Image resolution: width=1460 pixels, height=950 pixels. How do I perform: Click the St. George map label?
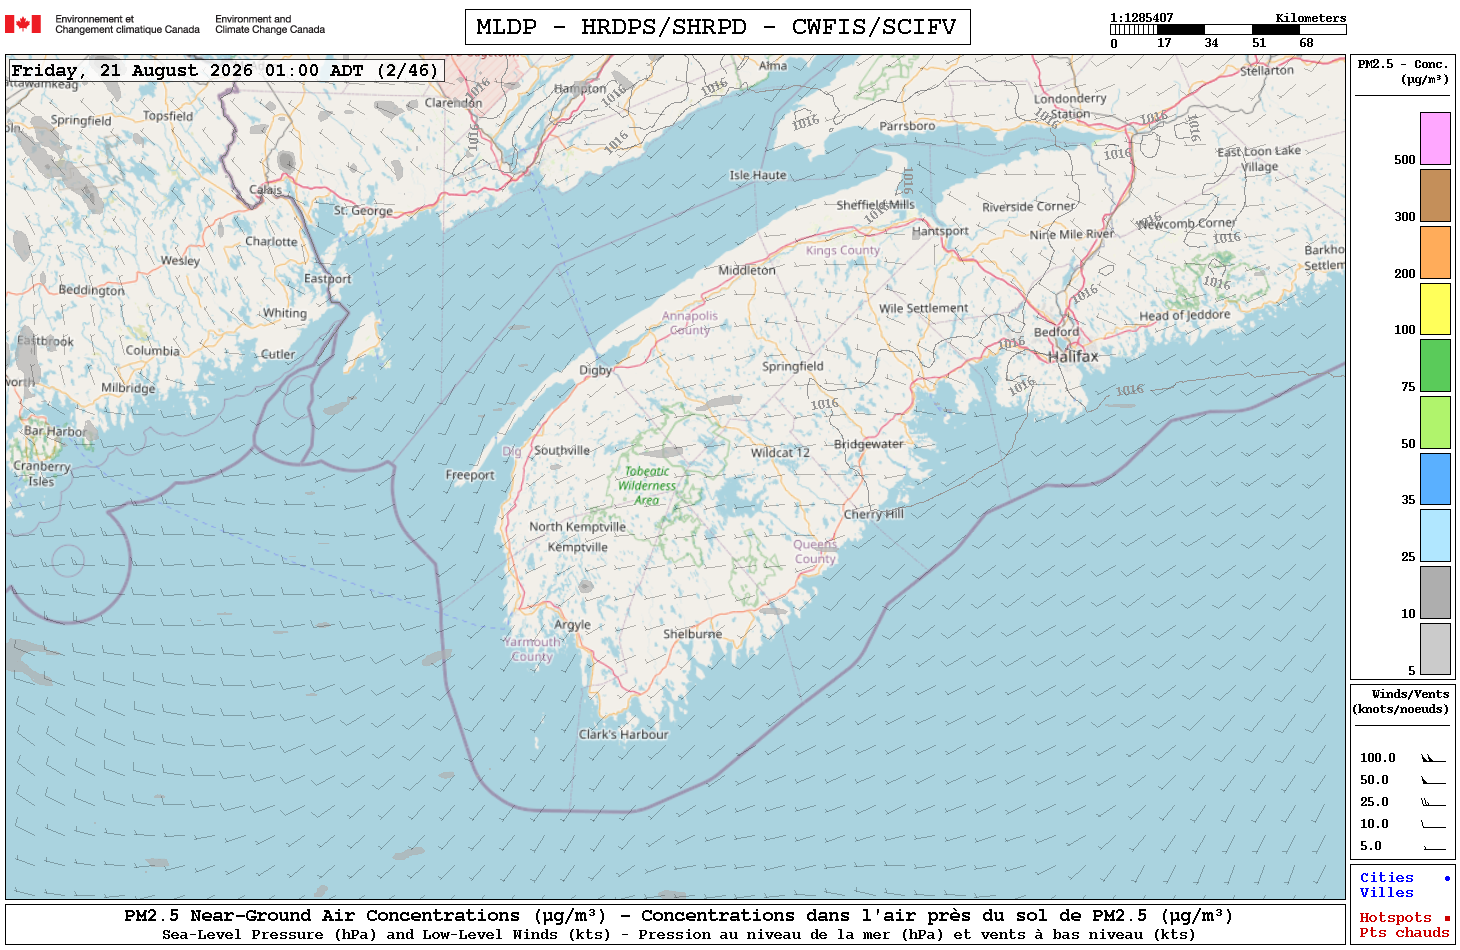tap(363, 211)
